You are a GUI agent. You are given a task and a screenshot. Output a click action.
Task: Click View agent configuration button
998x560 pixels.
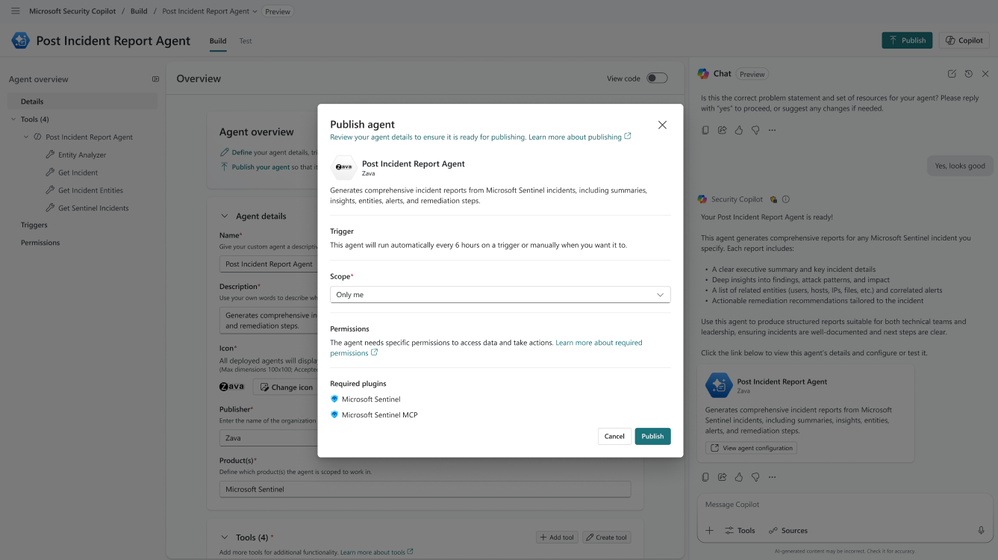[x=751, y=448]
